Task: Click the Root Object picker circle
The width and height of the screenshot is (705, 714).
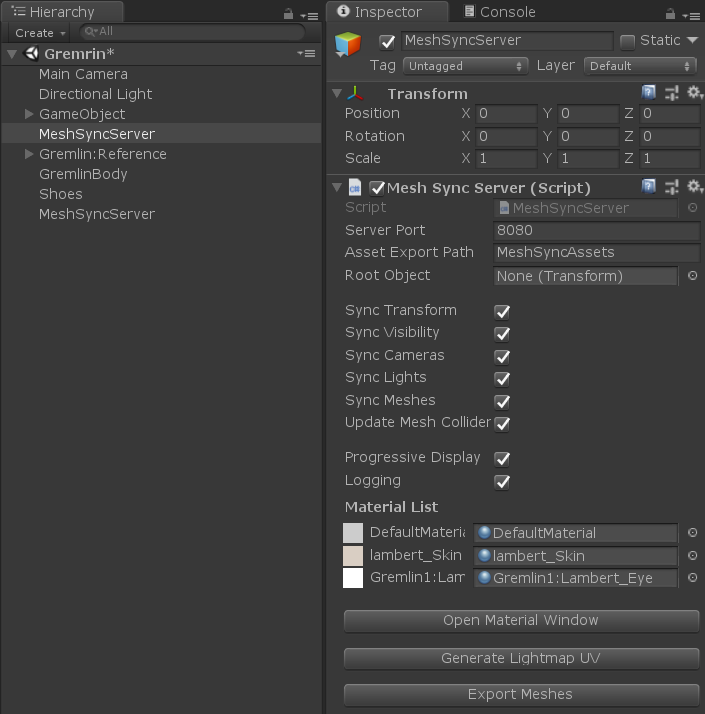Action: click(692, 275)
